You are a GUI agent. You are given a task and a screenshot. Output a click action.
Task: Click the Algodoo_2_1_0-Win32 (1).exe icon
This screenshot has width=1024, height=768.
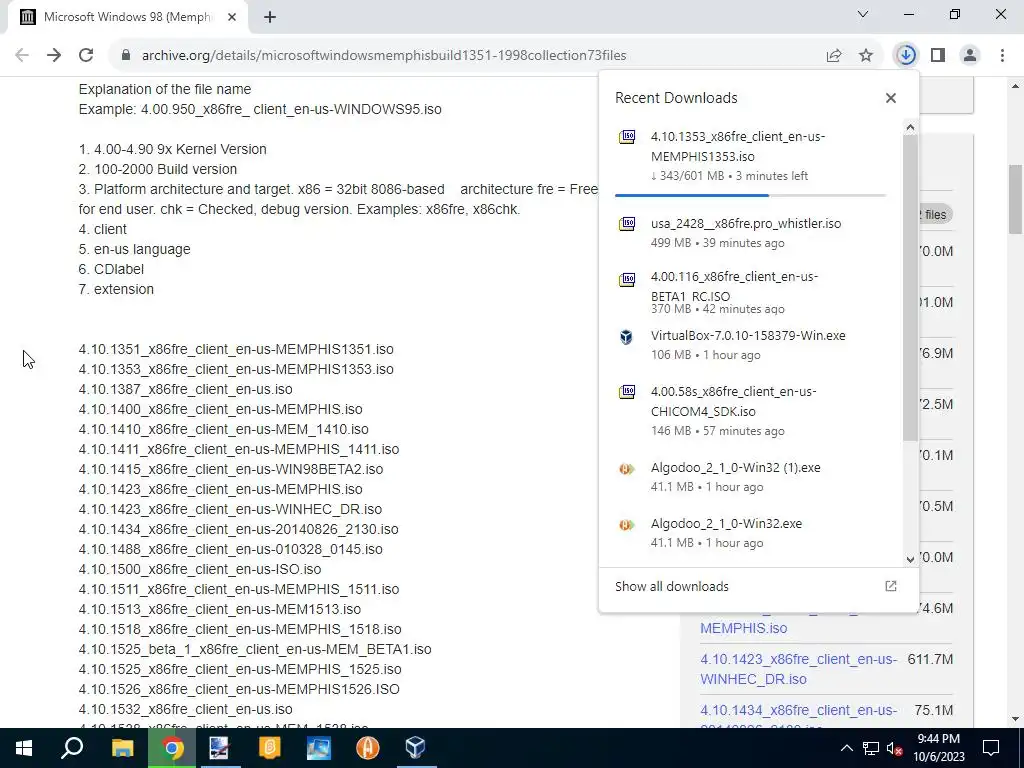(627, 469)
